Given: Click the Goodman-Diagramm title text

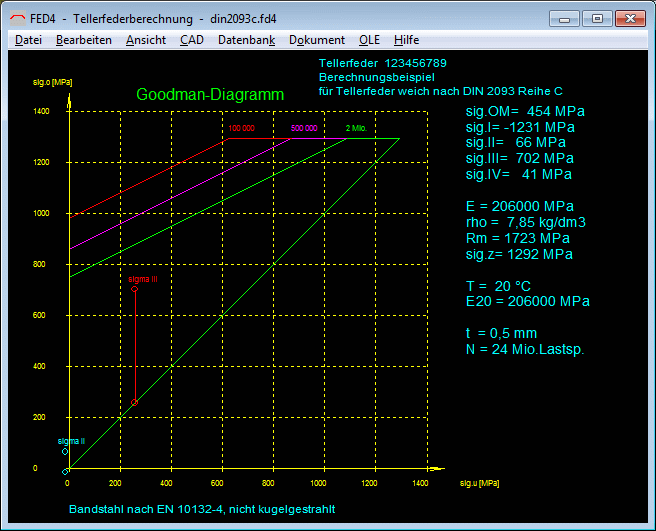Looking at the screenshot, I should [210, 94].
